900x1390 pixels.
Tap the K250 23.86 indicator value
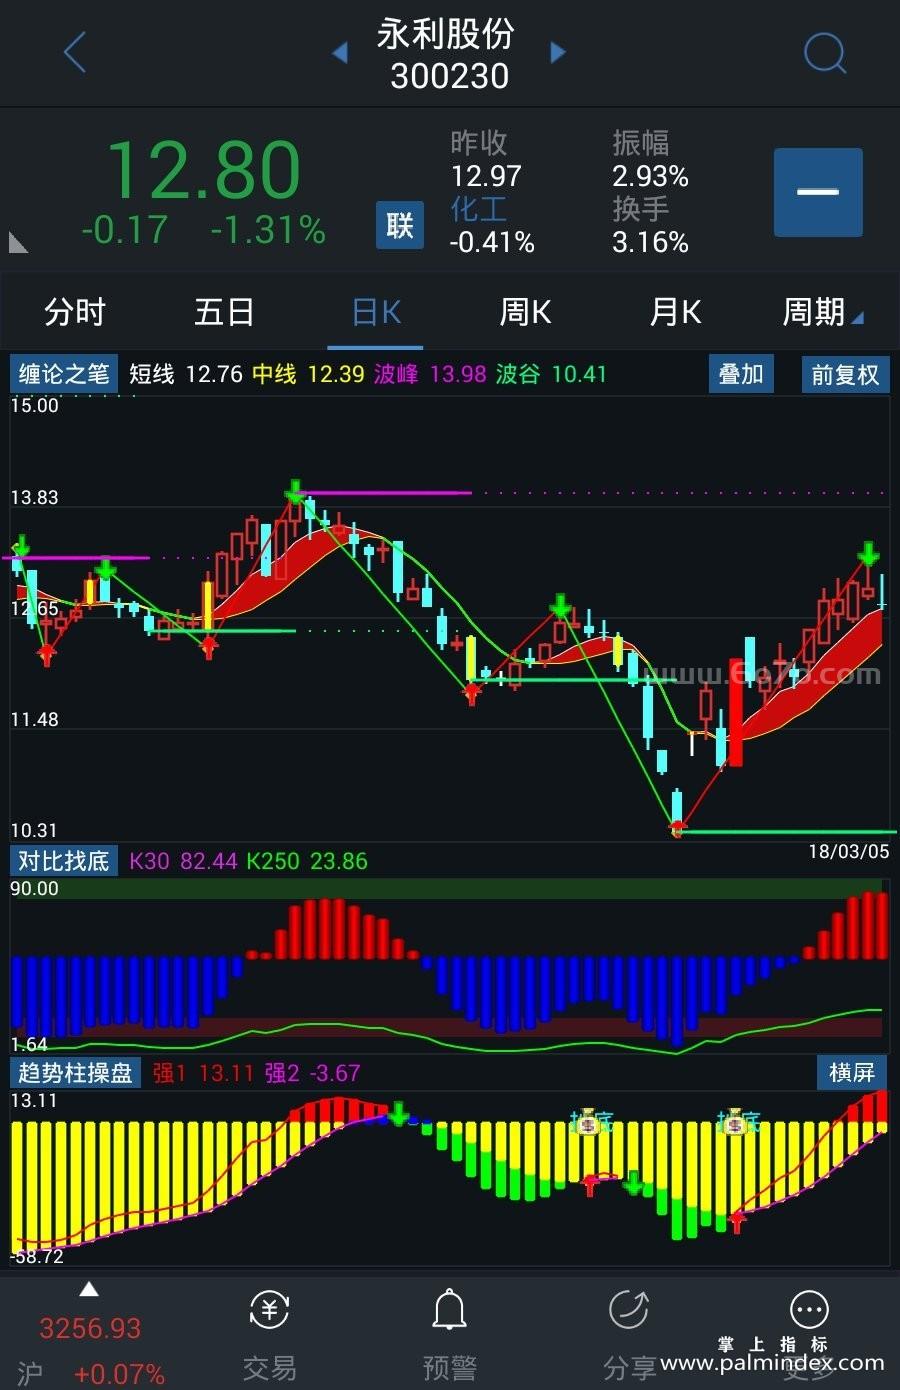point(307,861)
